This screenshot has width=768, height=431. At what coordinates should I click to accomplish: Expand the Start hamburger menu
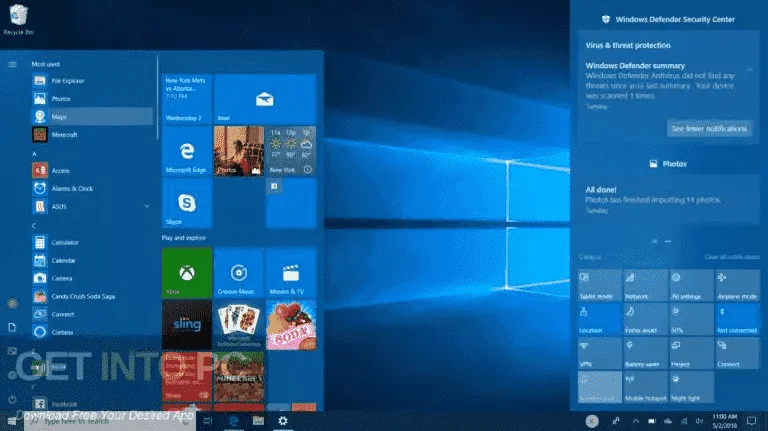click(12, 64)
